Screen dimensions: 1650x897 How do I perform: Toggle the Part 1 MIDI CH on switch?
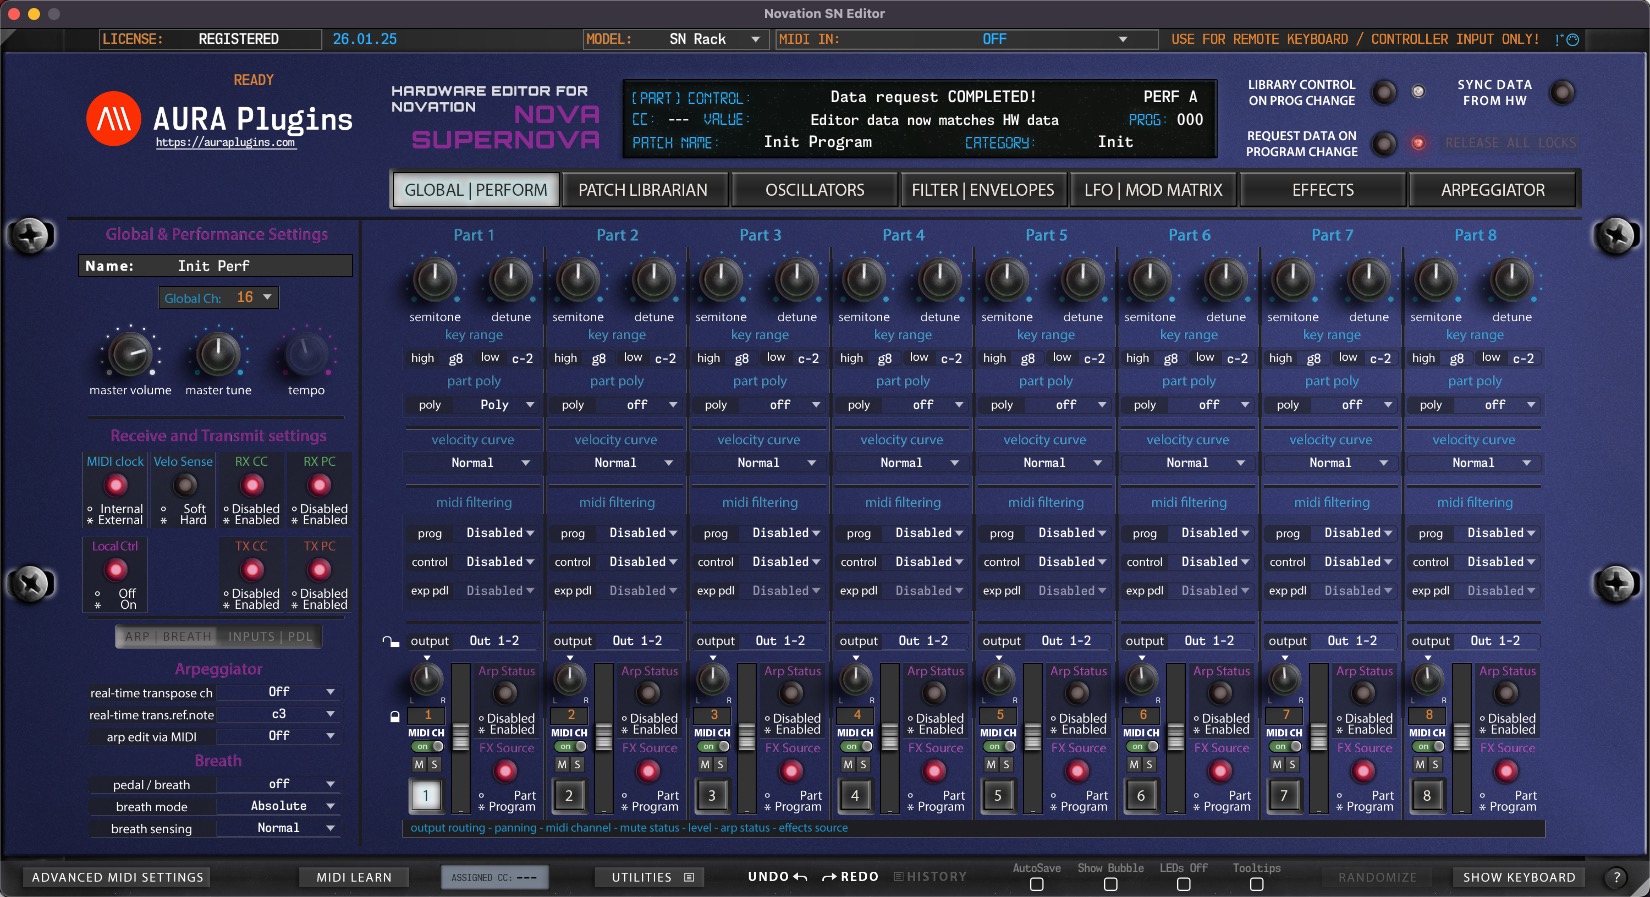(428, 747)
